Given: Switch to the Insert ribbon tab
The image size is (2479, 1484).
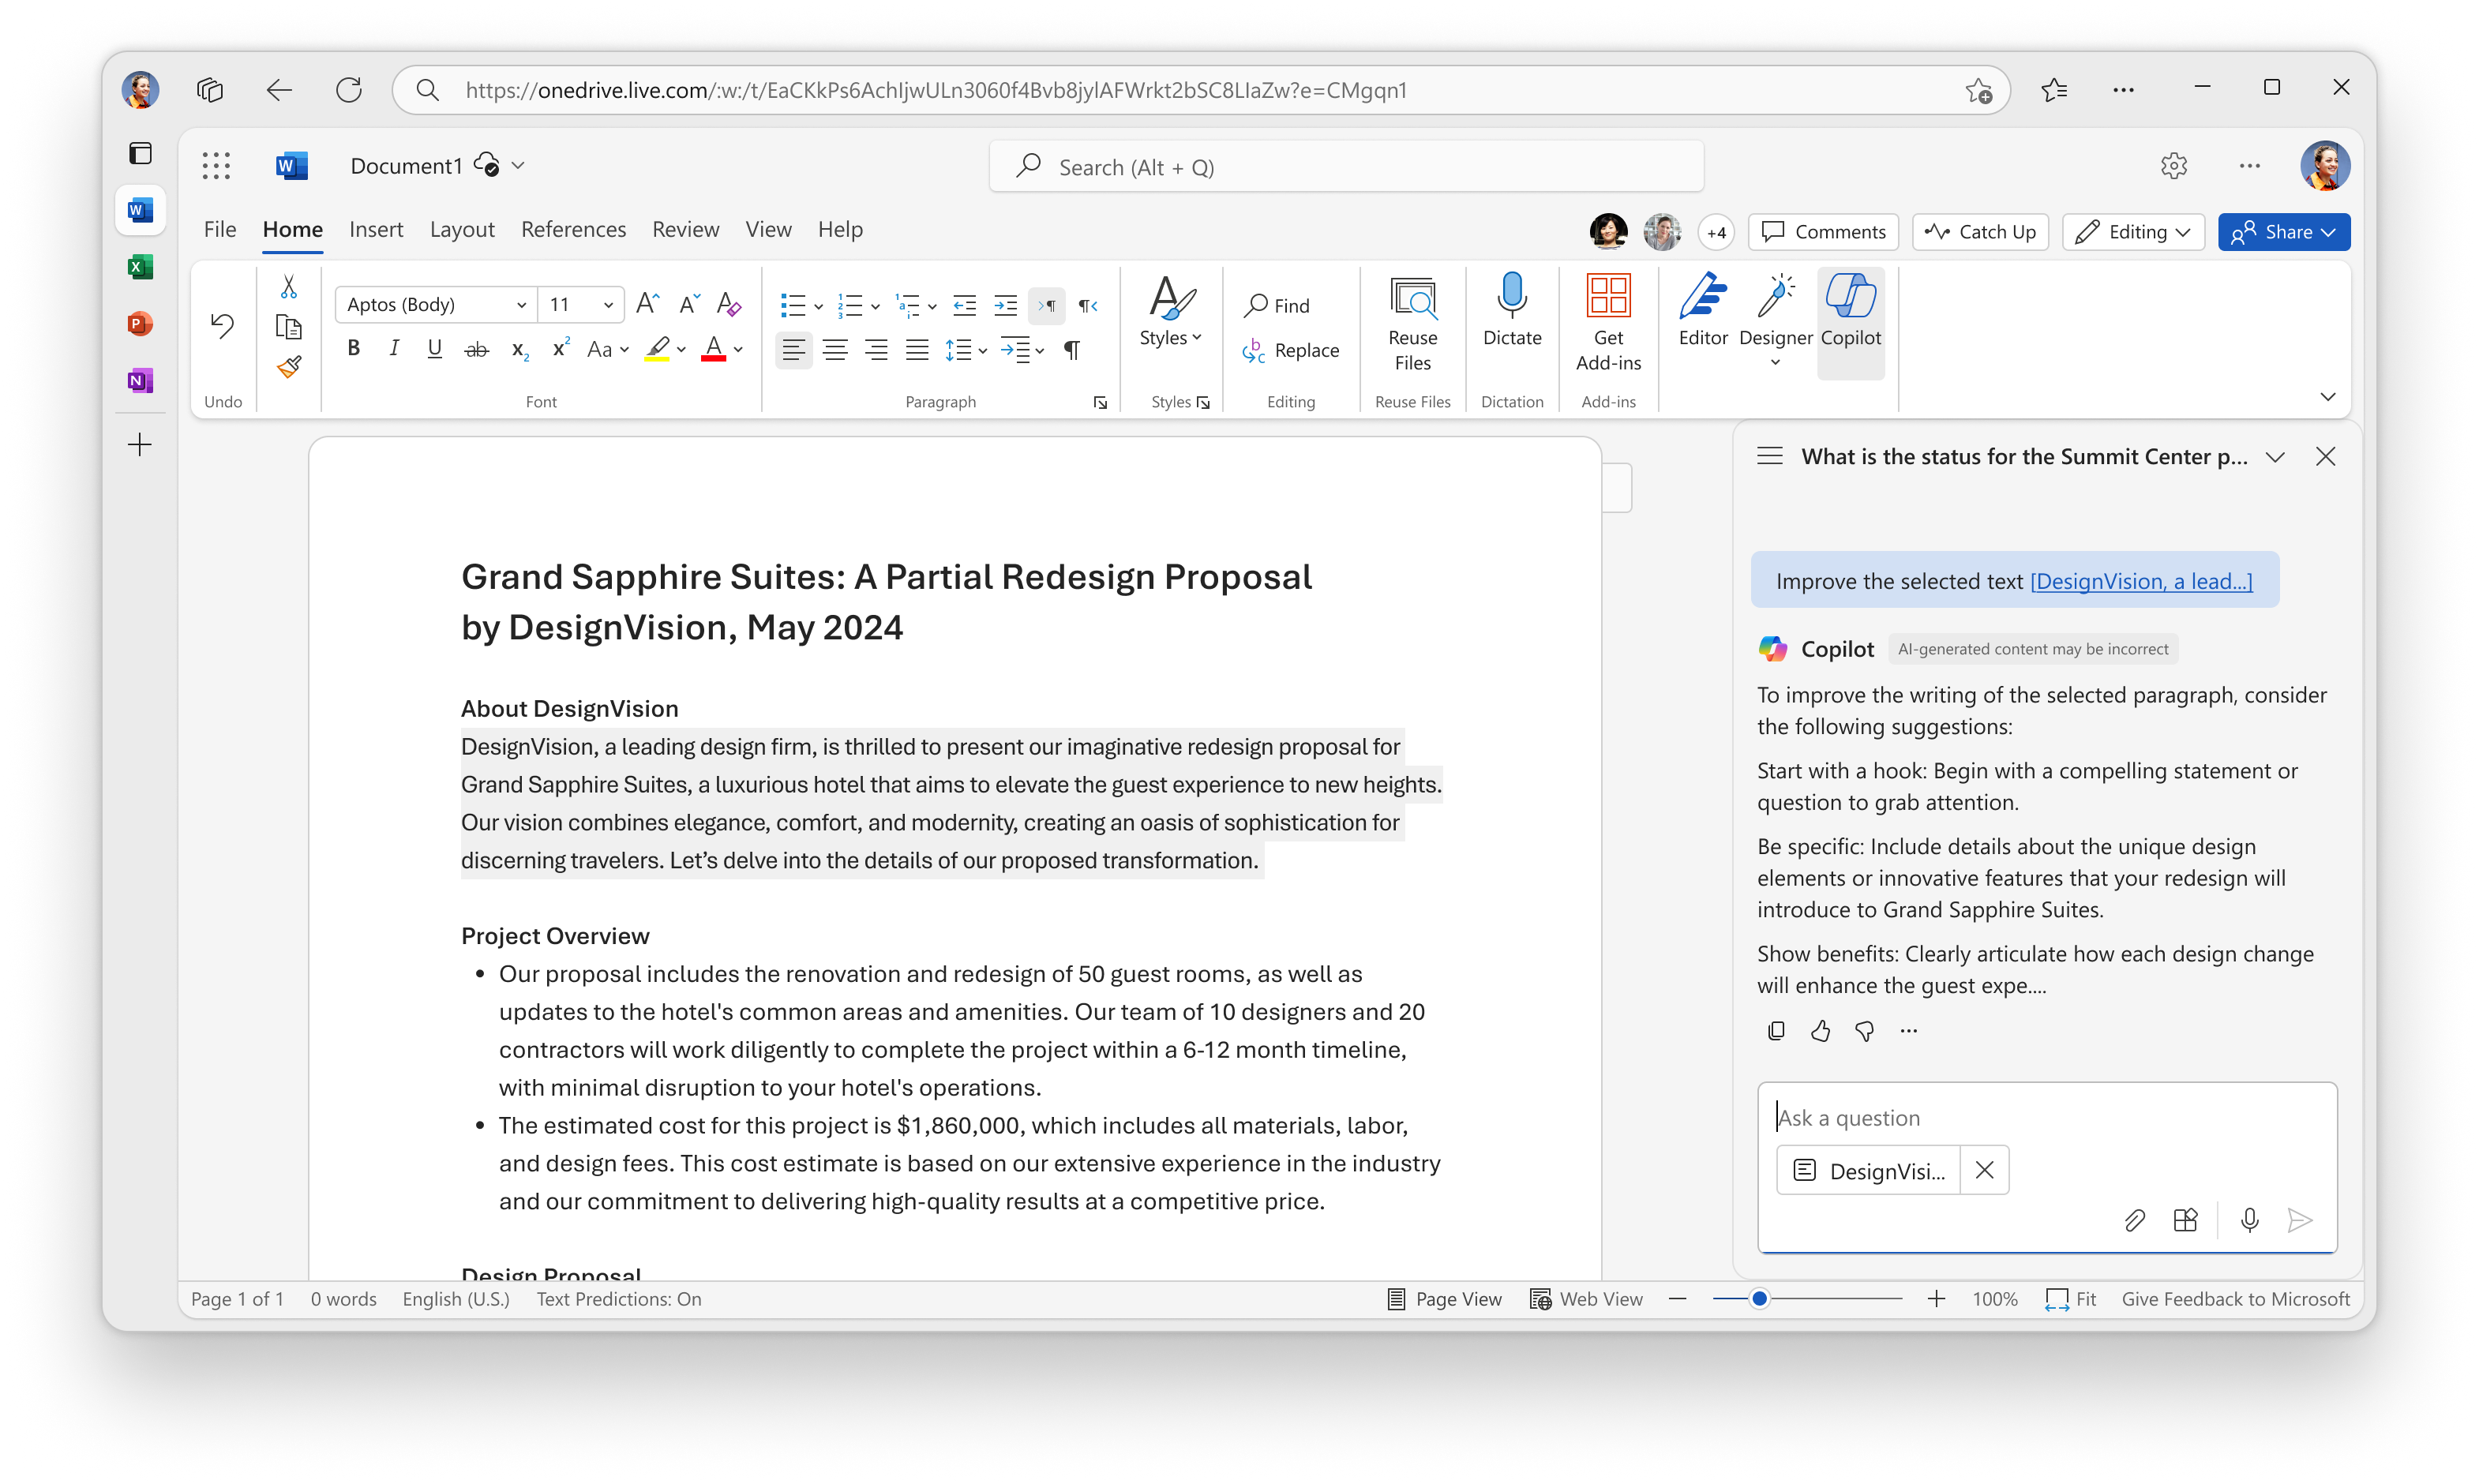Looking at the screenshot, I should (x=376, y=229).
